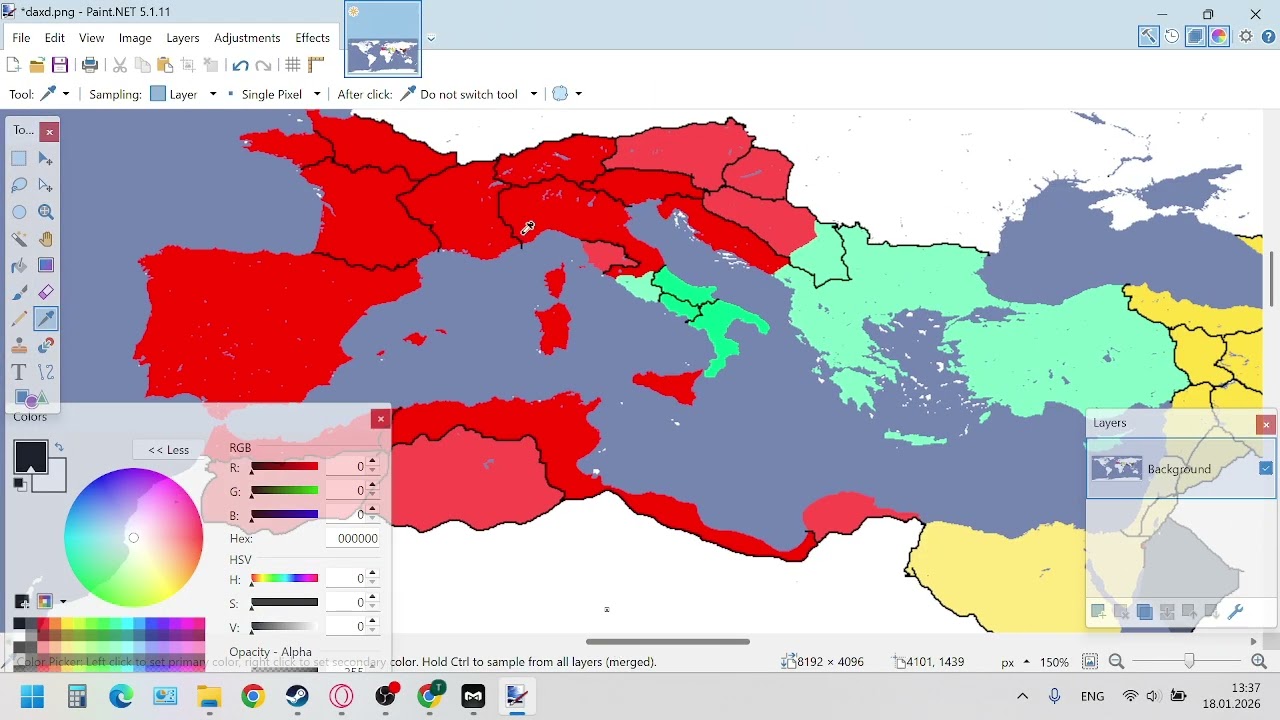The image size is (1280, 720).
Task: Click Add New Layer button
Action: [1098, 612]
